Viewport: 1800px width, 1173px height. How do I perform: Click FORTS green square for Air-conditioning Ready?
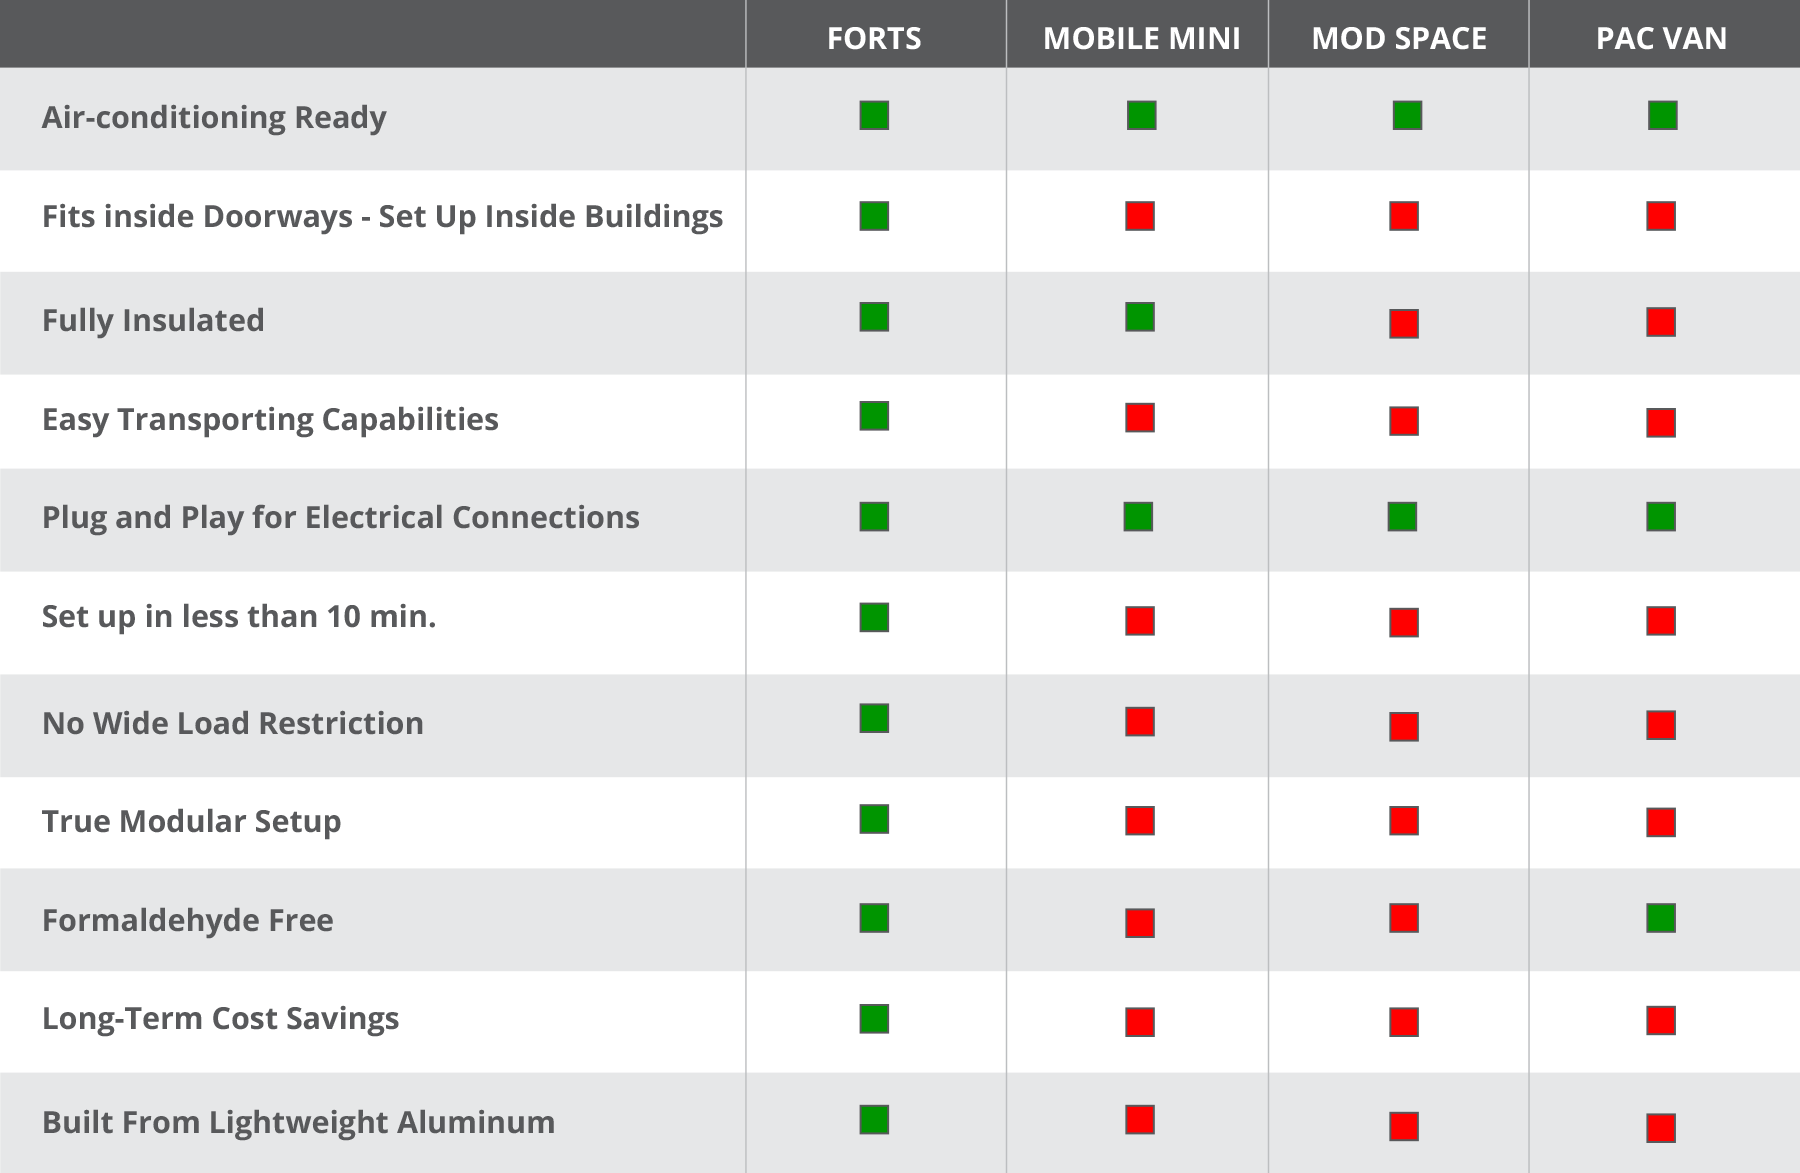click(x=874, y=116)
